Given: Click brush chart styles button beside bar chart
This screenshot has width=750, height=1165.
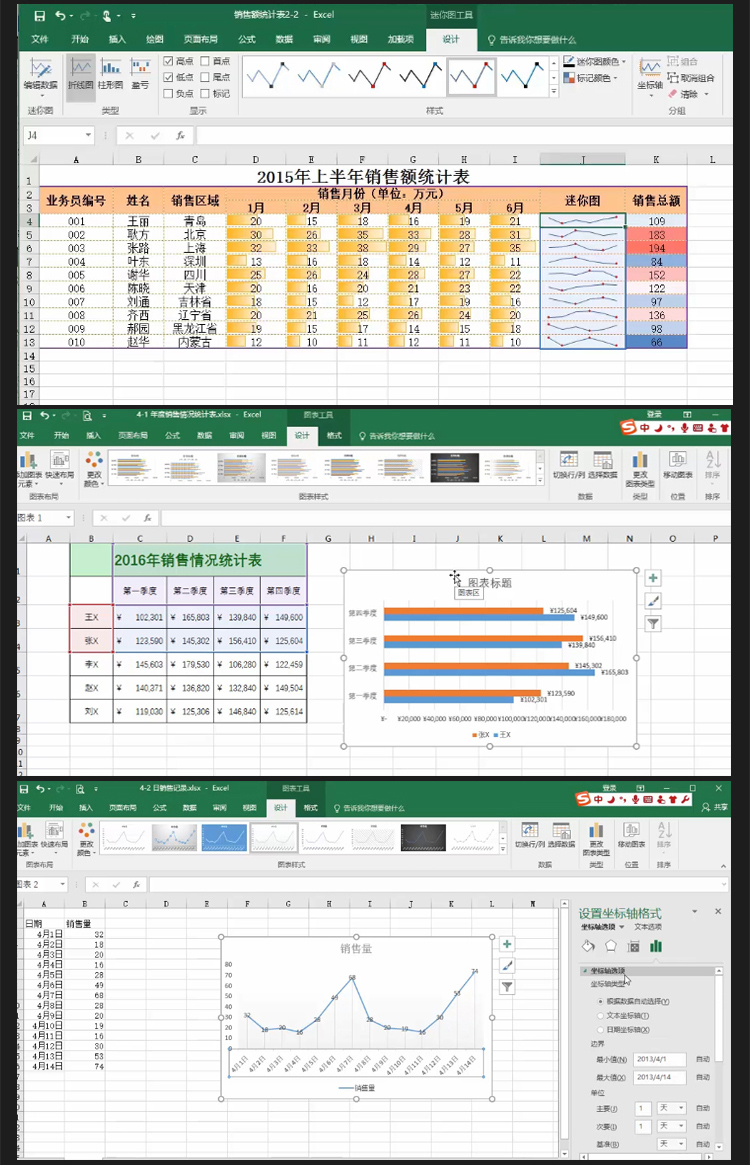Looking at the screenshot, I should pos(653,601).
